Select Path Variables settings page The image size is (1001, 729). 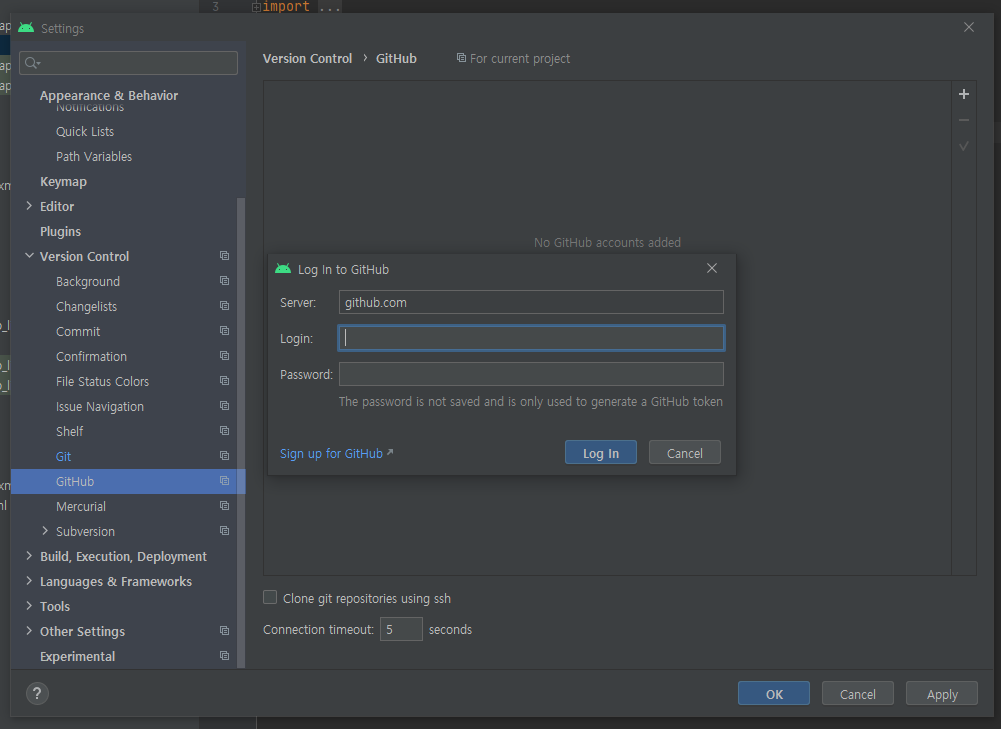(94, 156)
